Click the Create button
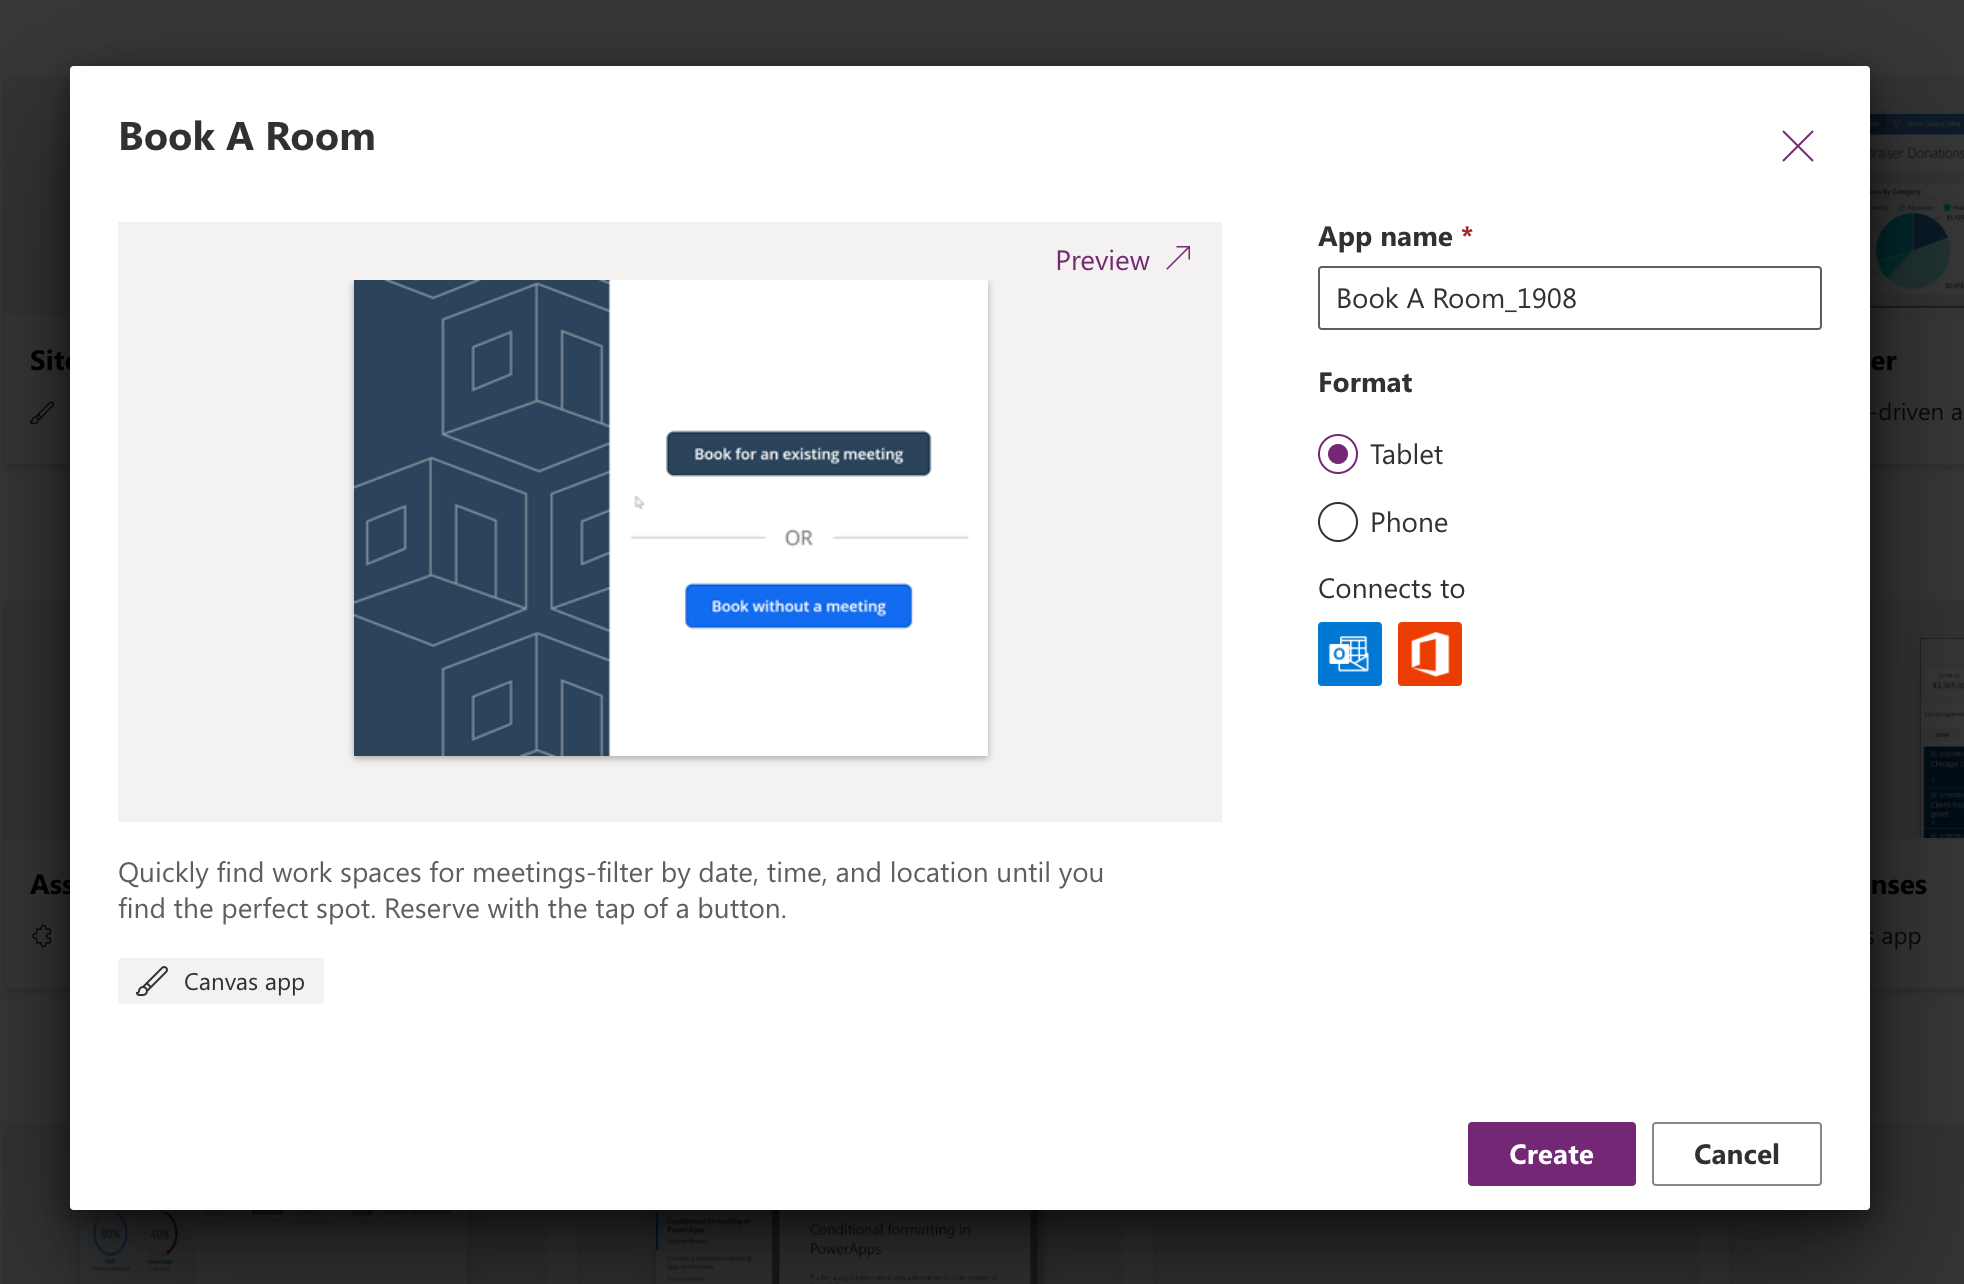1964x1284 pixels. click(x=1551, y=1154)
